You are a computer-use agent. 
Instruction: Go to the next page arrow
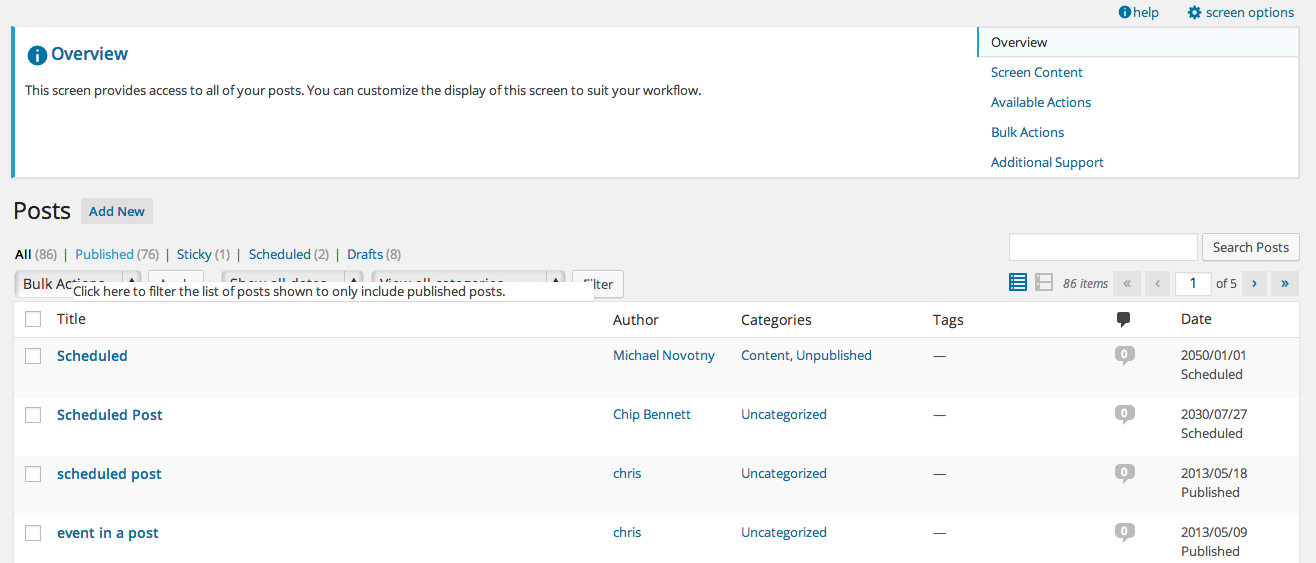click(x=1254, y=283)
